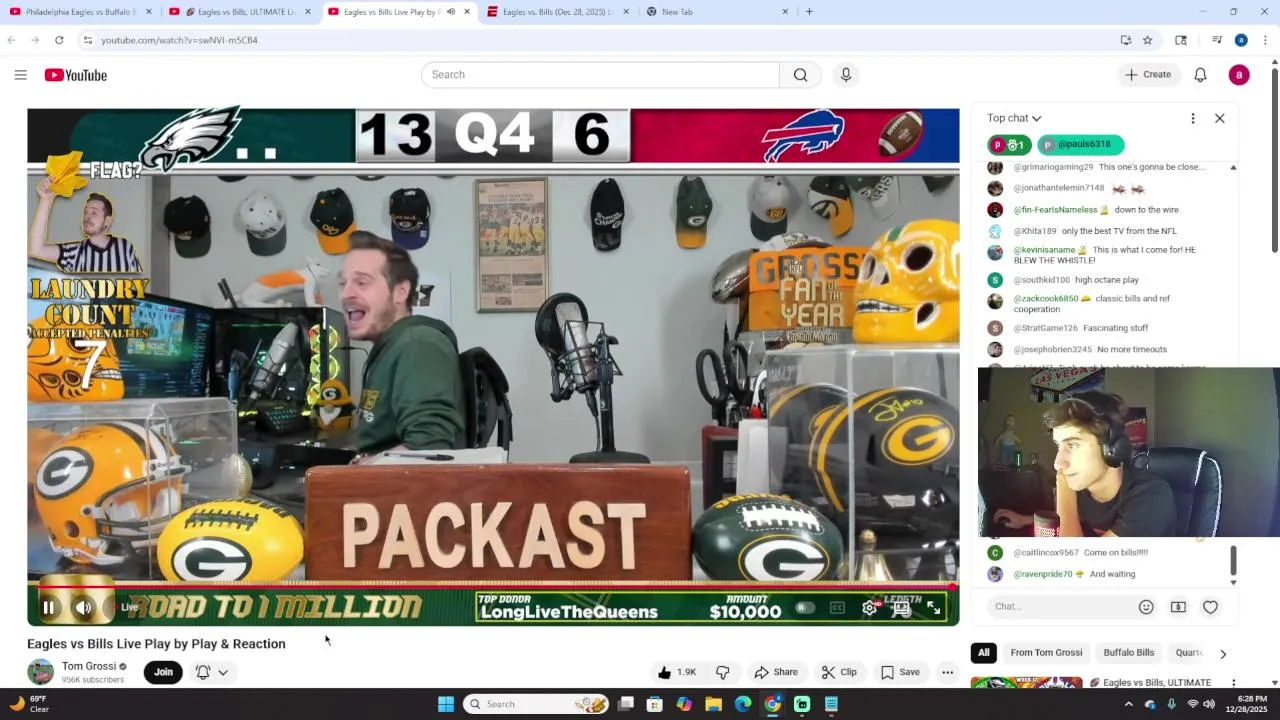This screenshot has height=720, width=1280.
Task: Click the address bar URL
Action: click(179, 40)
